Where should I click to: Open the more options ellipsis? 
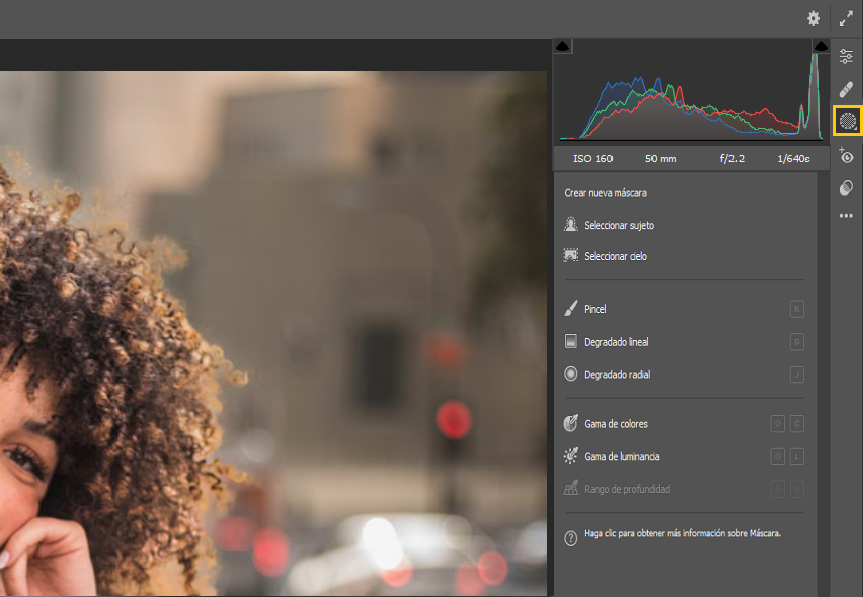point(846,216)
